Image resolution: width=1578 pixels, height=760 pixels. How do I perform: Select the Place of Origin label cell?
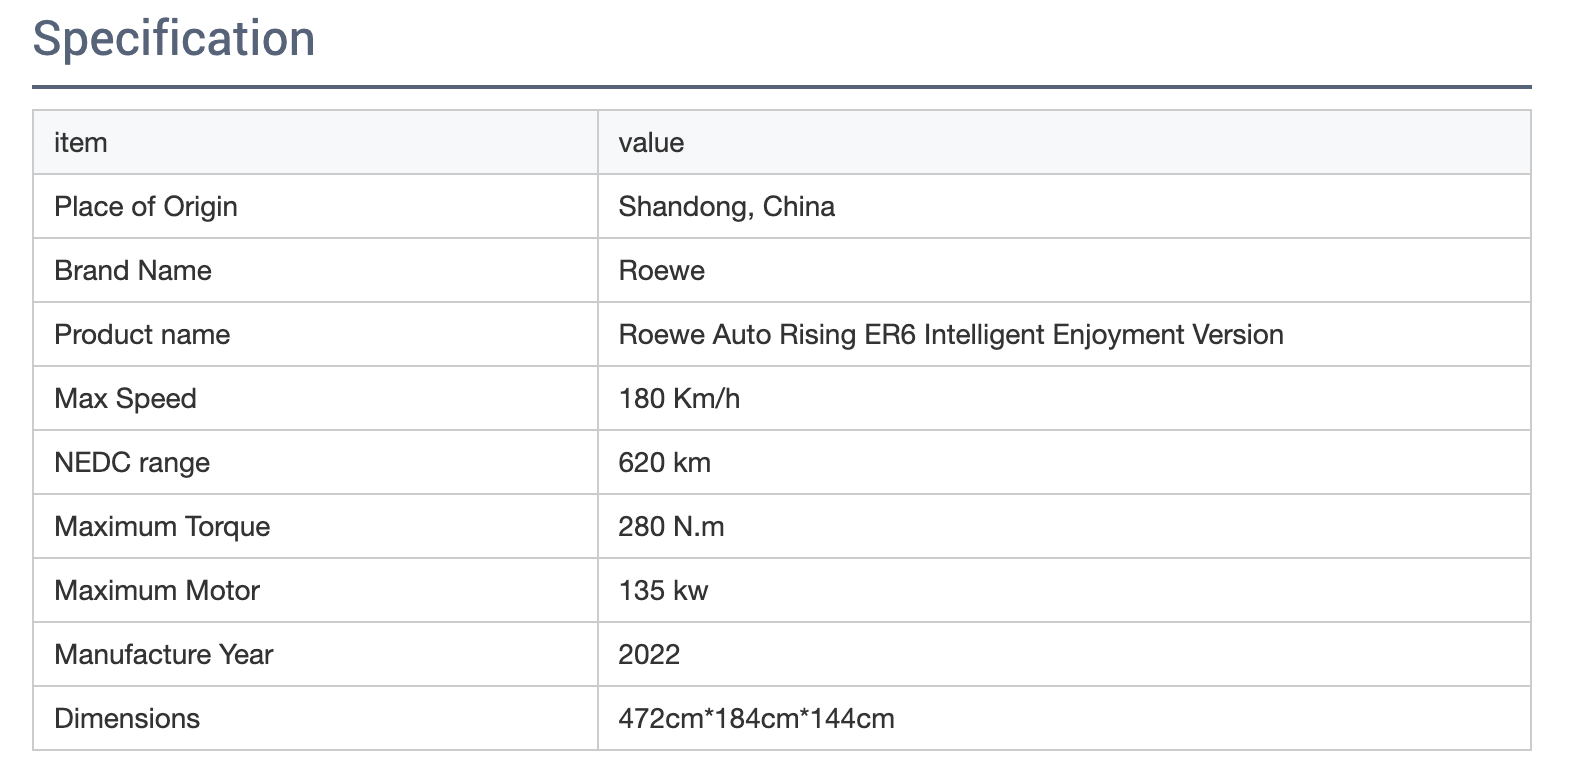click(146, 207)
